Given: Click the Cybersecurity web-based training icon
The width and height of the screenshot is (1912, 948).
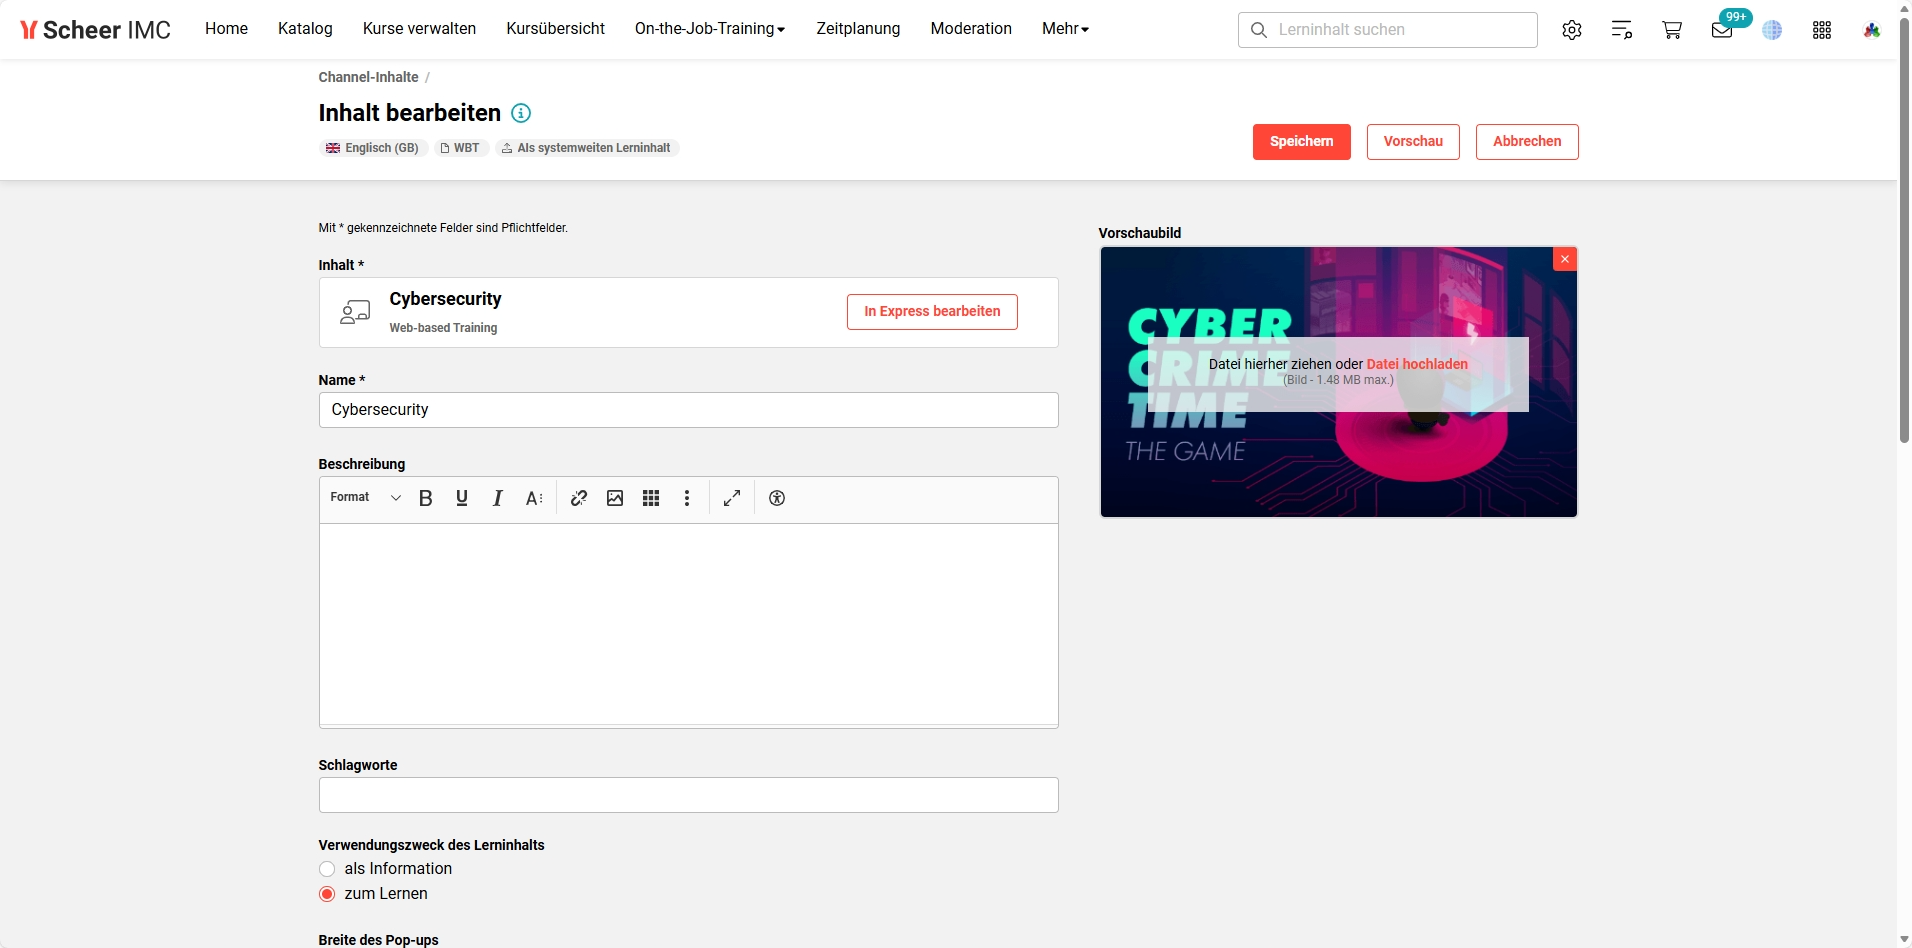Looking at the screenshot, I should [x=355, y=312].
